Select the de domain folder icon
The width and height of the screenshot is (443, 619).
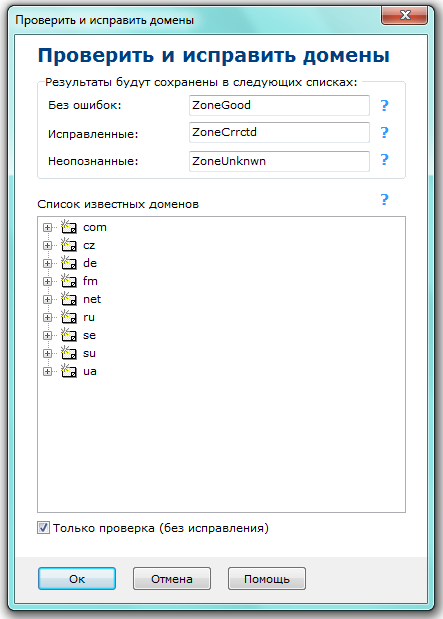click(69, 263)
